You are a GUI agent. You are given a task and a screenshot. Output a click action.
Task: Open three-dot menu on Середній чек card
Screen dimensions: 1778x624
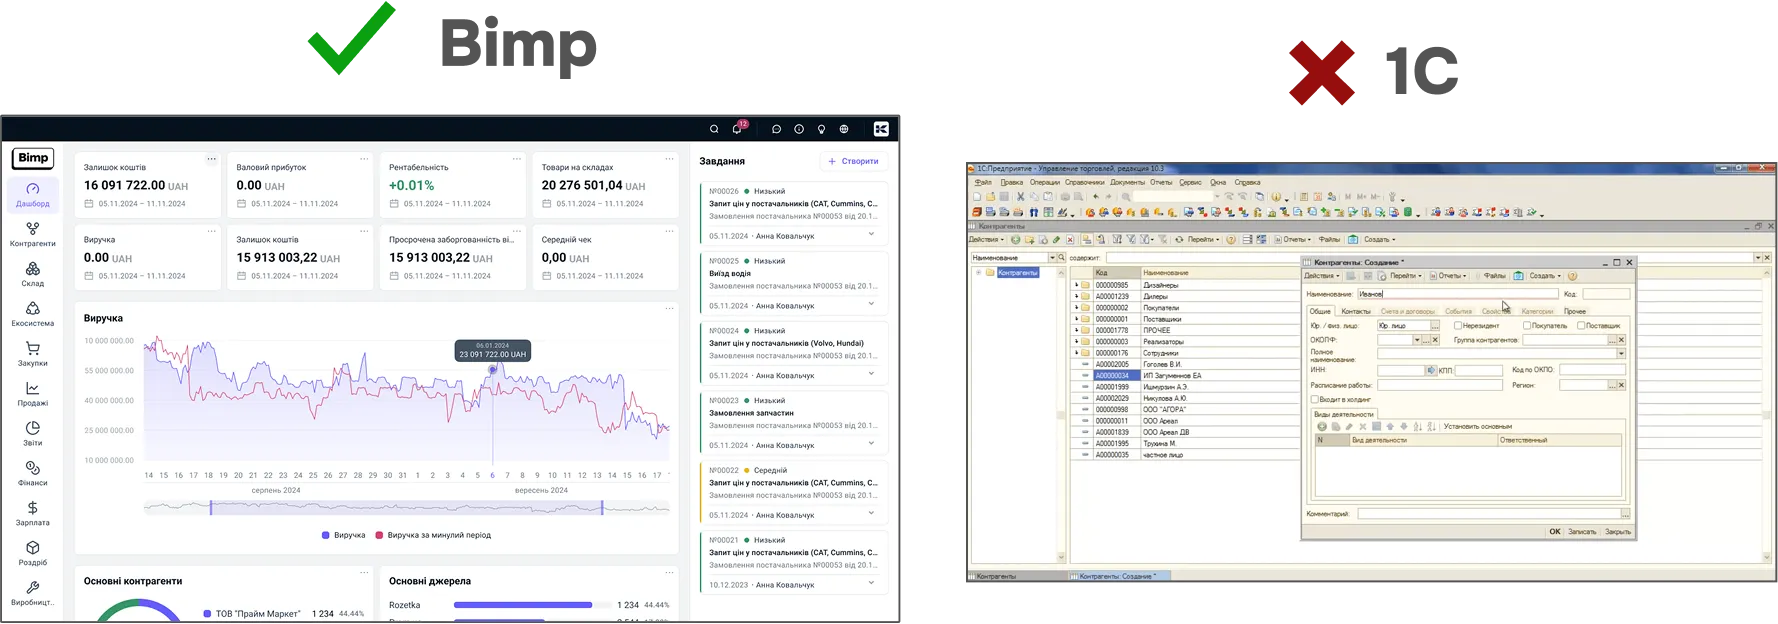click(x=669, y=231)
